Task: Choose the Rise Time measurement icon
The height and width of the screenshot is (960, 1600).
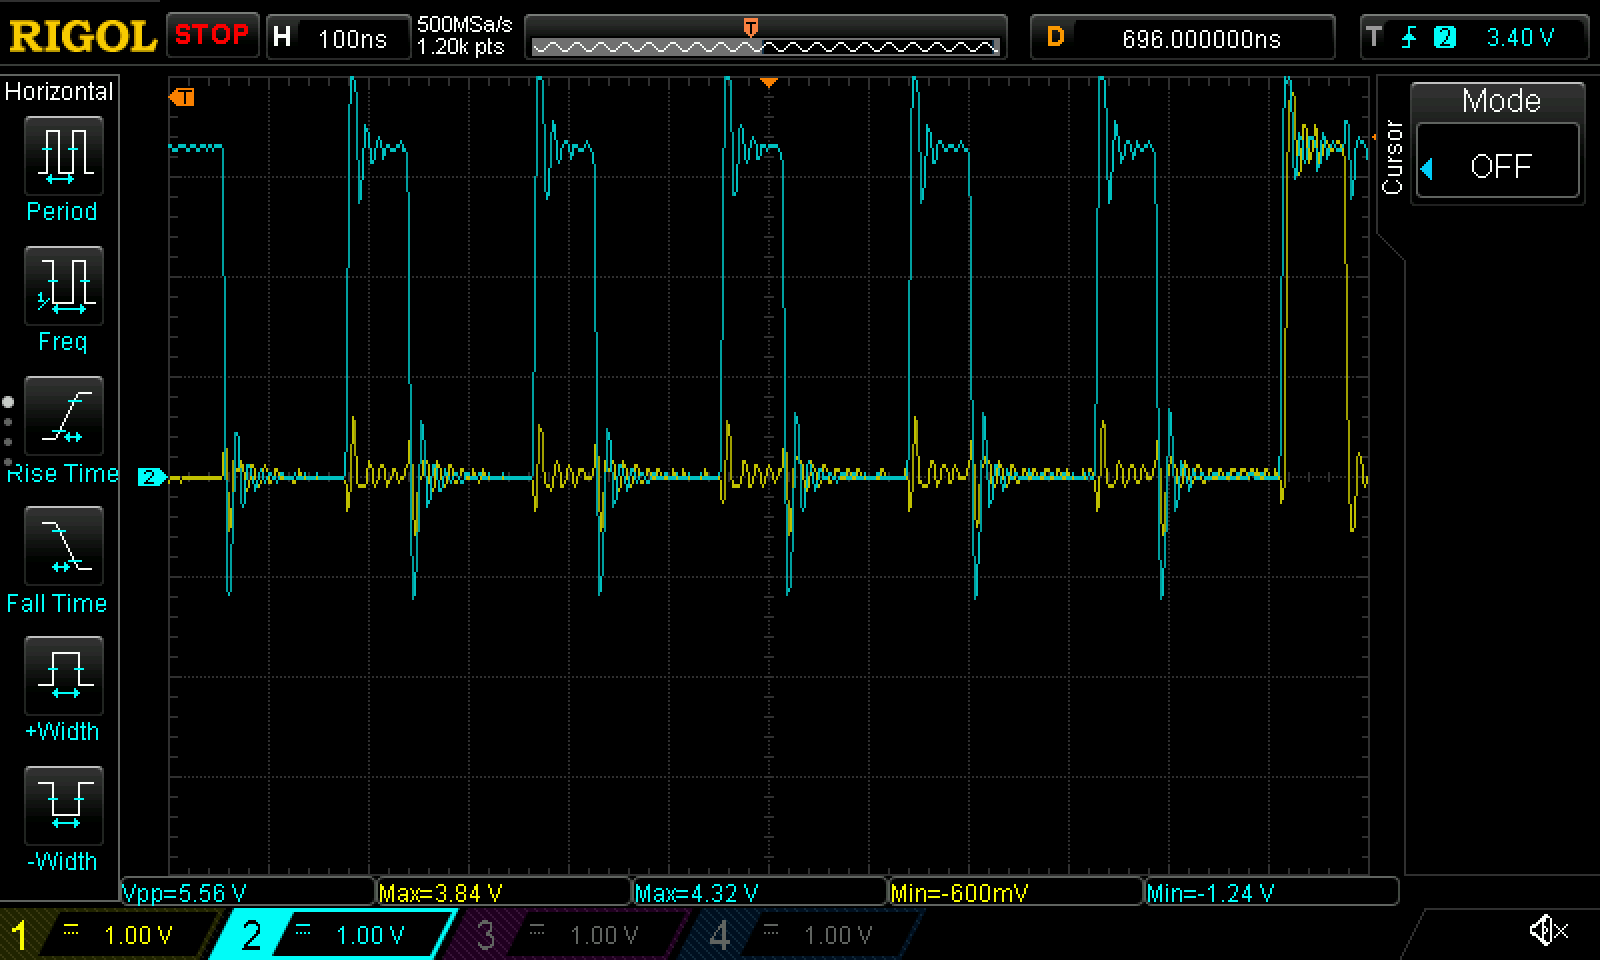Action: (63, 416)
